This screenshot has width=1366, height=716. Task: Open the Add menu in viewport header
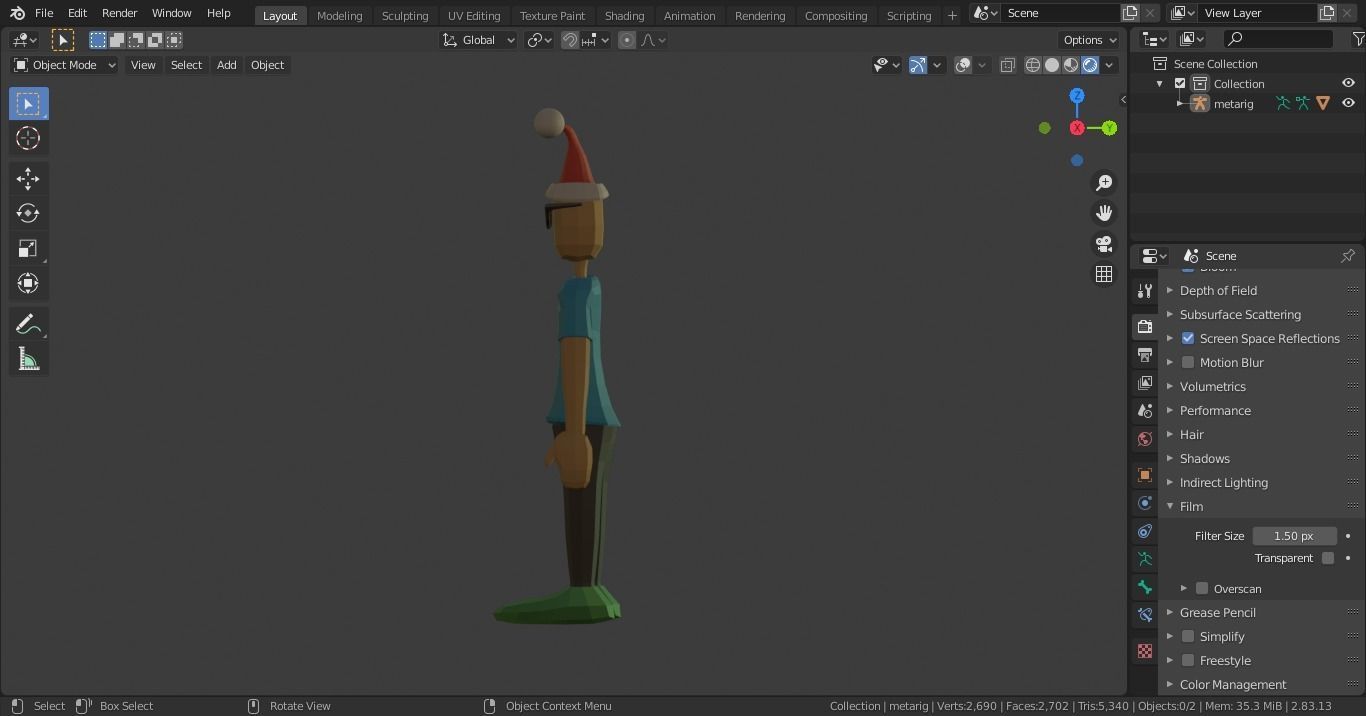(227, 65)
